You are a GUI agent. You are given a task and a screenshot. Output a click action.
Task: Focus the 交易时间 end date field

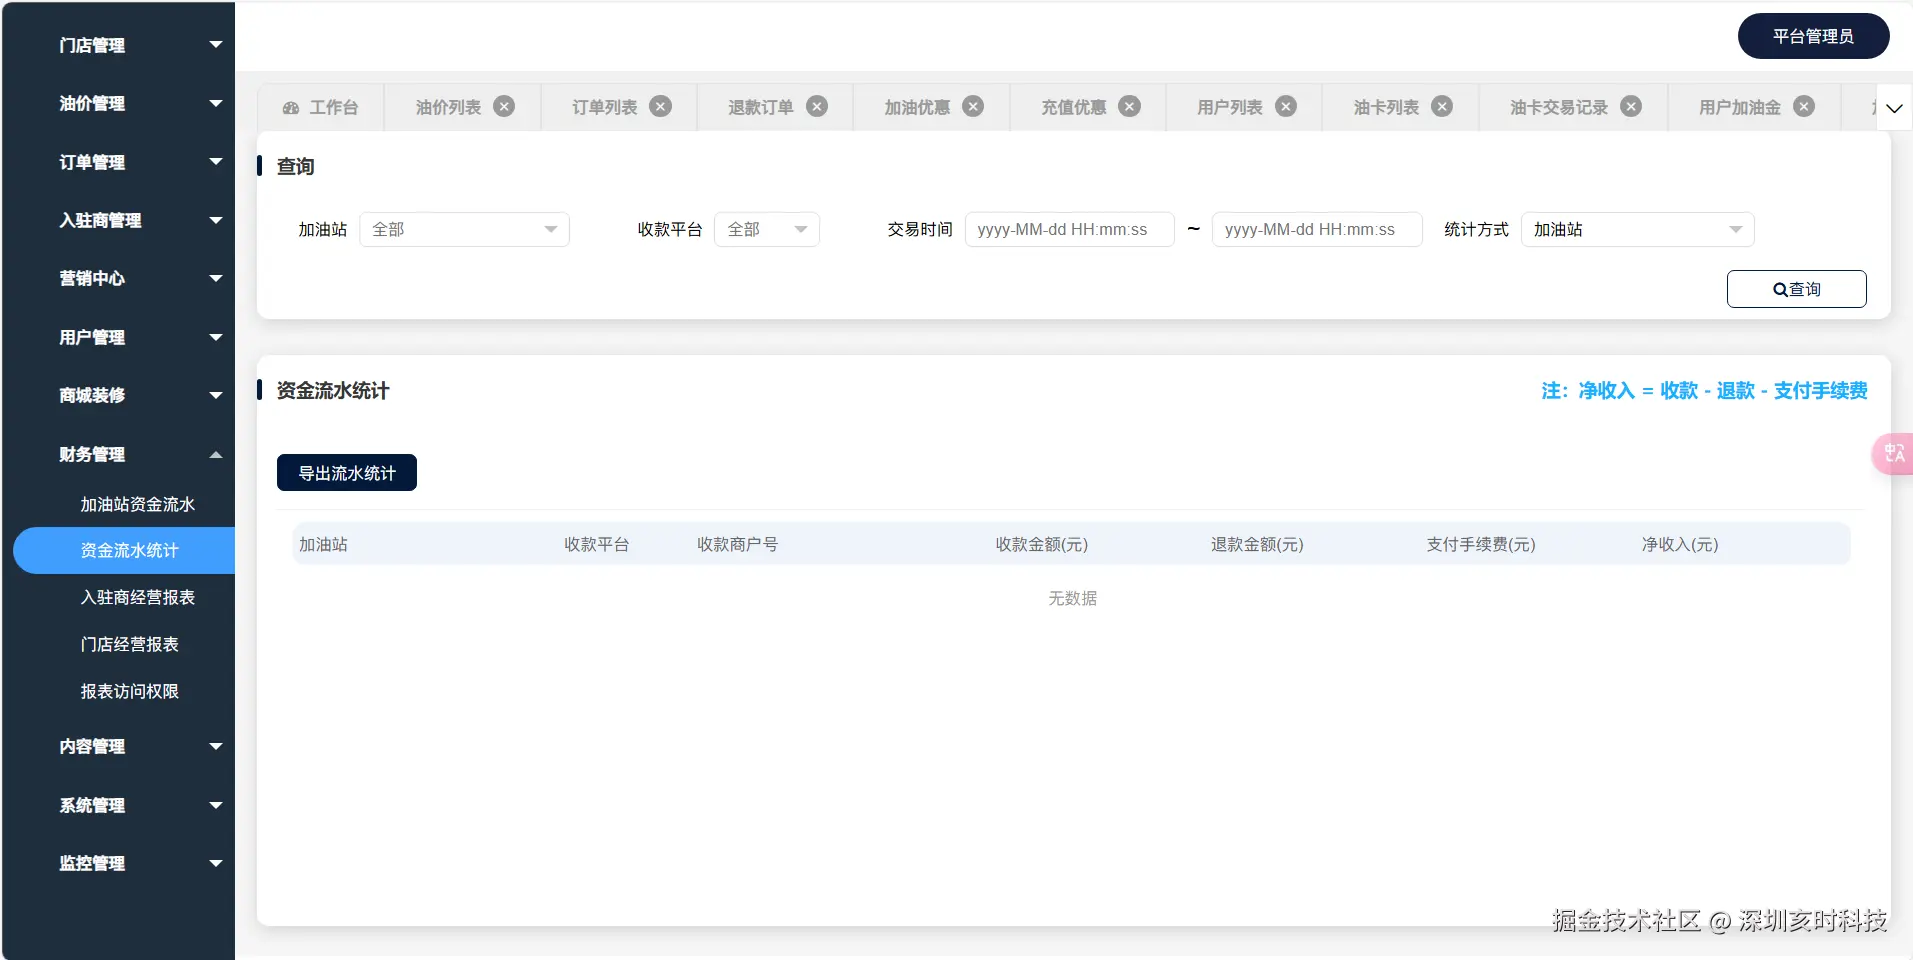[x=1317, y=229]
